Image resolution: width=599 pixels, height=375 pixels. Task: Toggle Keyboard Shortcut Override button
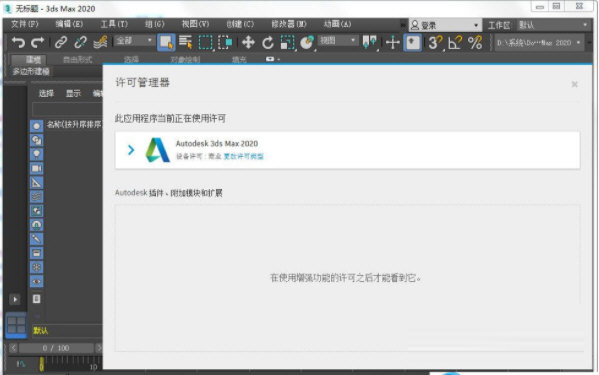point(413,42)
